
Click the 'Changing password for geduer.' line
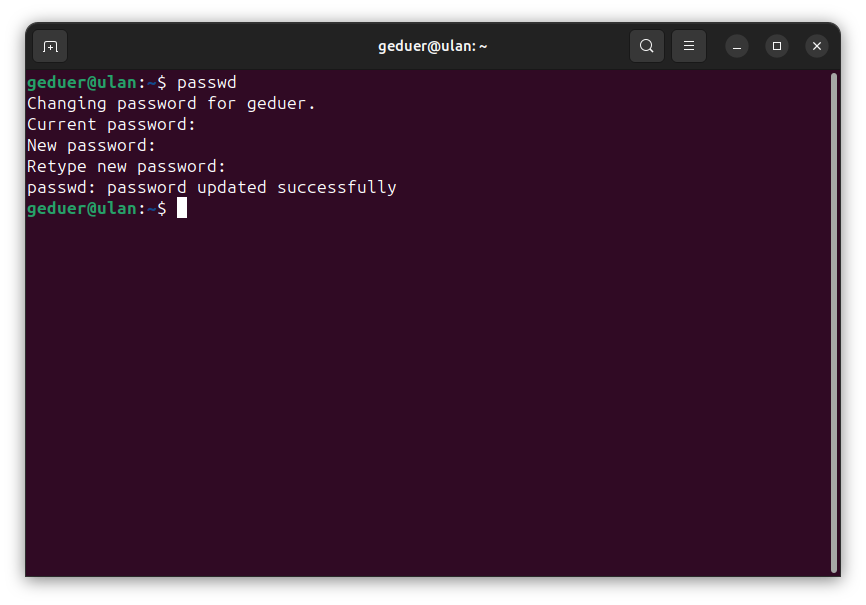171,104
